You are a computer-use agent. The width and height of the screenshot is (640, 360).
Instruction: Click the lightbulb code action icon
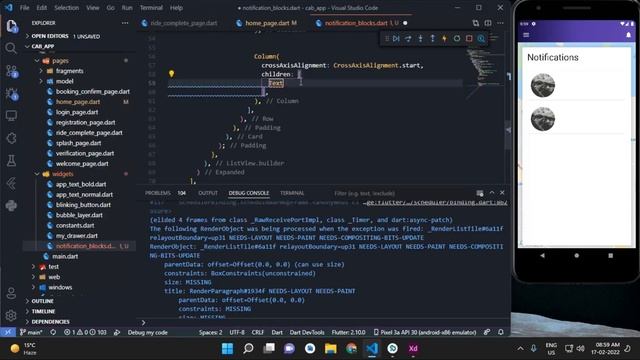coord(171,73)
